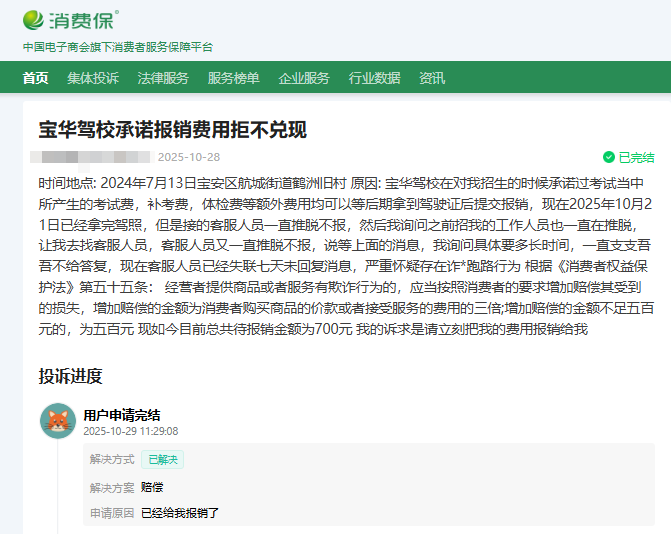Switch to 服务榜单 page
Image resolution: width=671 pixels, height=534 pixels.
click(233, 78)
